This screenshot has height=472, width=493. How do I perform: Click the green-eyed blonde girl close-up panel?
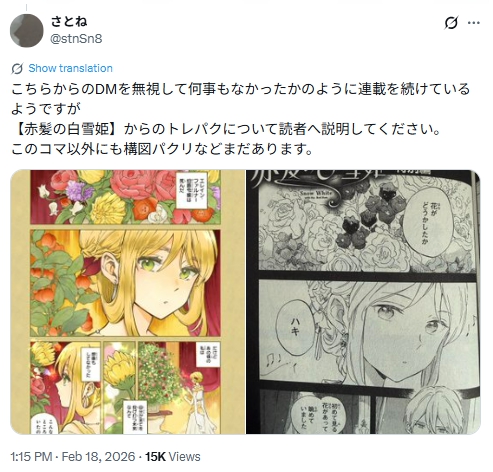[x=125, y=283]
